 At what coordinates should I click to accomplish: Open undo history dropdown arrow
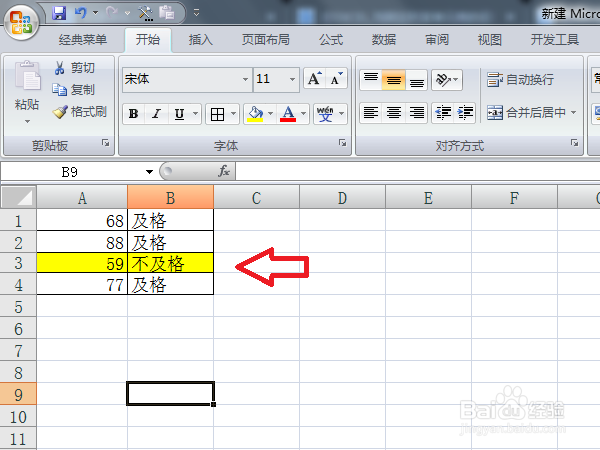click(95, 13)
